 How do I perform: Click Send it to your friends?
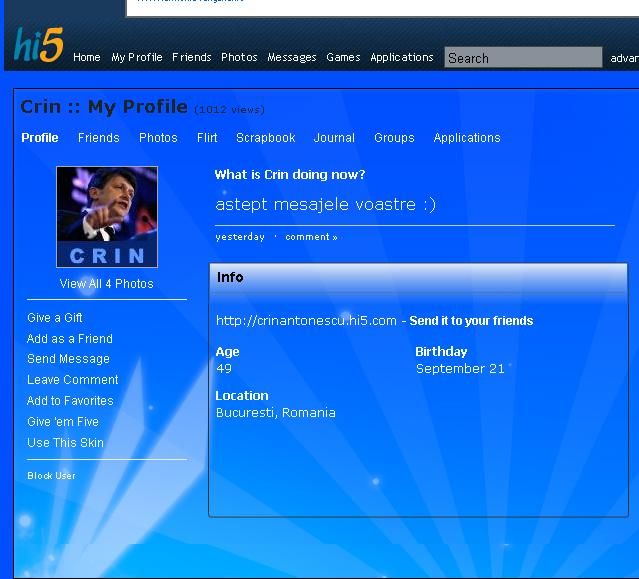coord(471,321)
